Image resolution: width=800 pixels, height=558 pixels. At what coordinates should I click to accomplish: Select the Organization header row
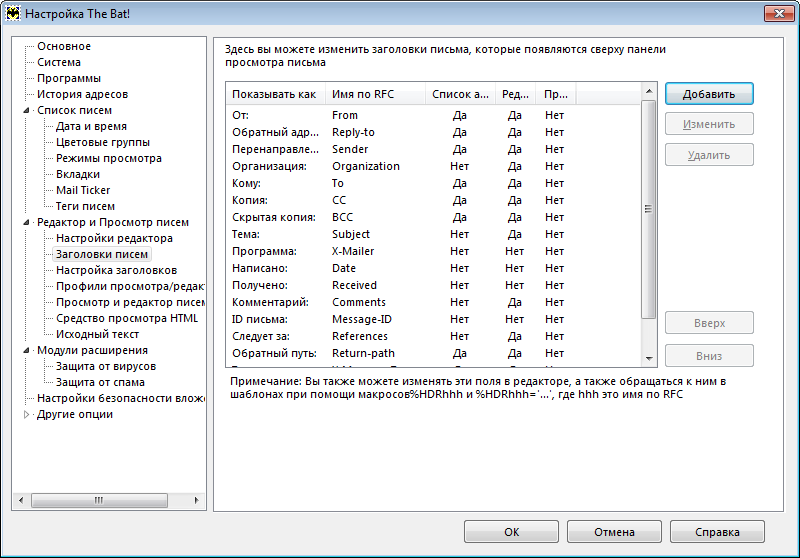[433, 166]
